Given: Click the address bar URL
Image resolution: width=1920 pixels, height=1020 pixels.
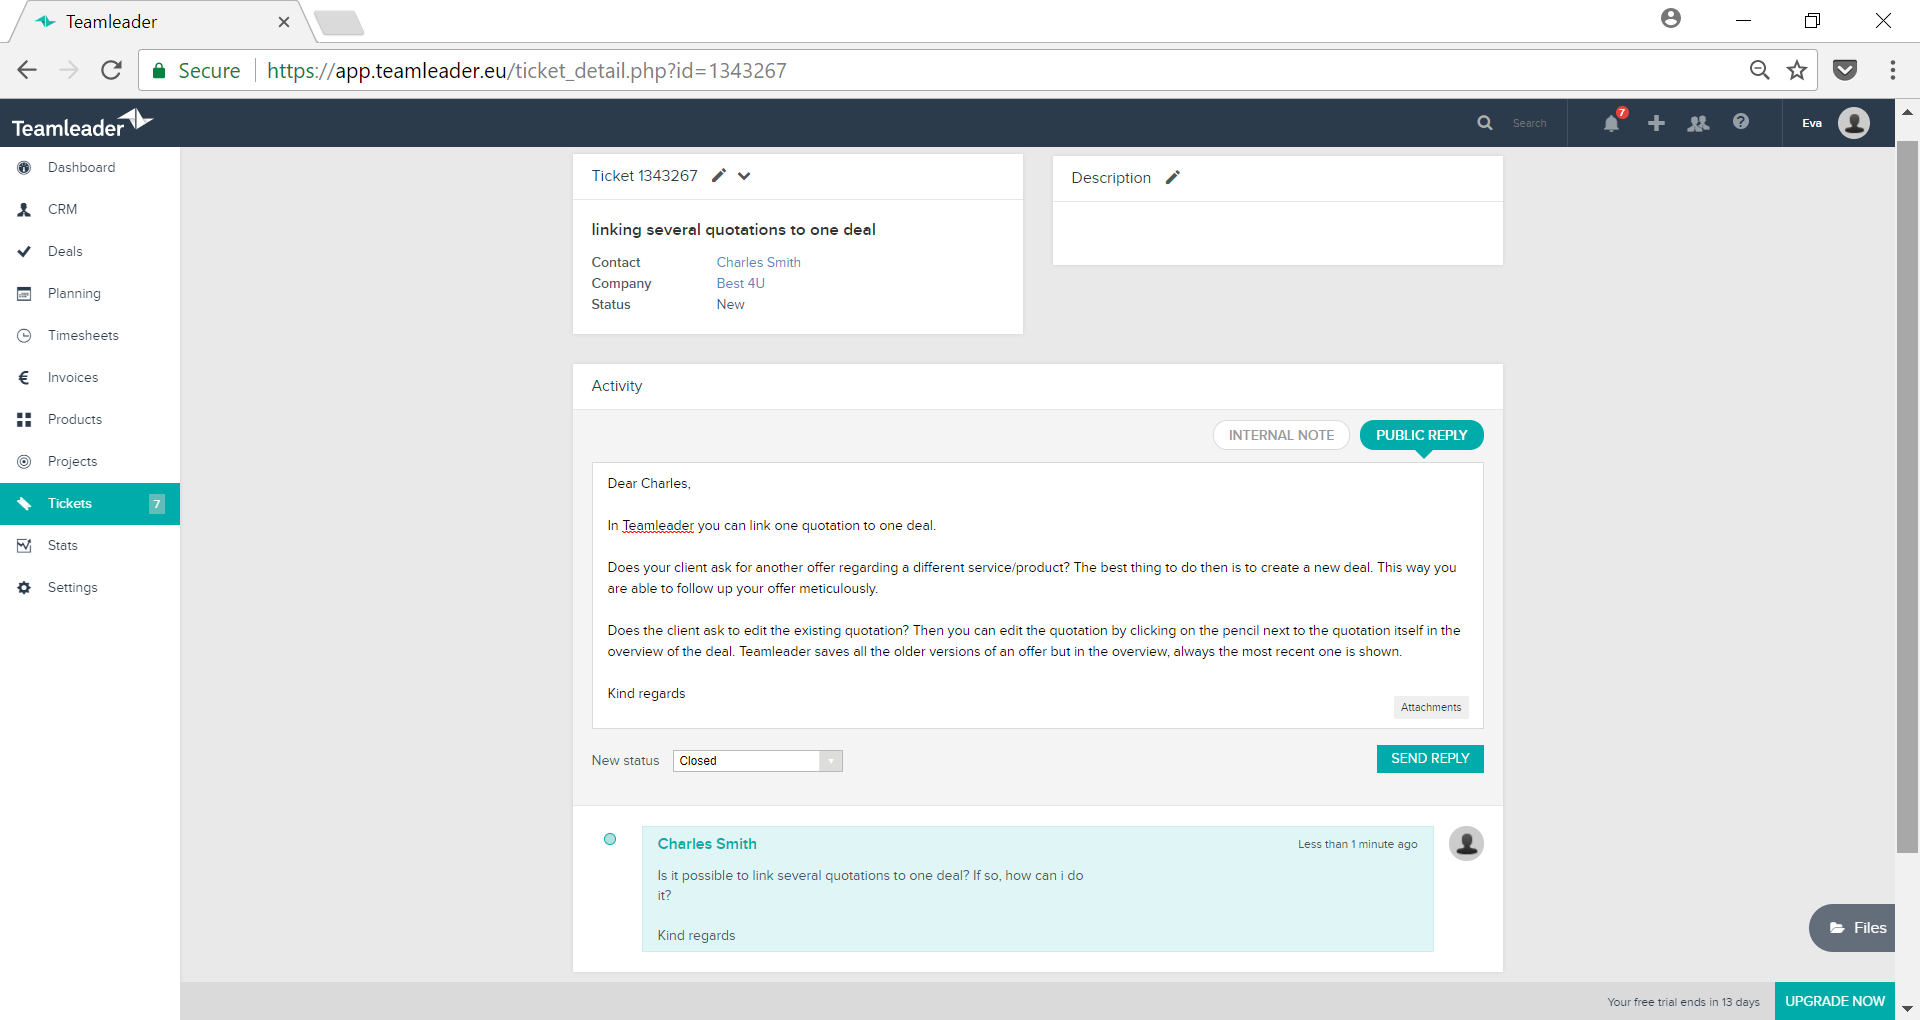Looking at the screenshot, I should (x=527, y=71).
